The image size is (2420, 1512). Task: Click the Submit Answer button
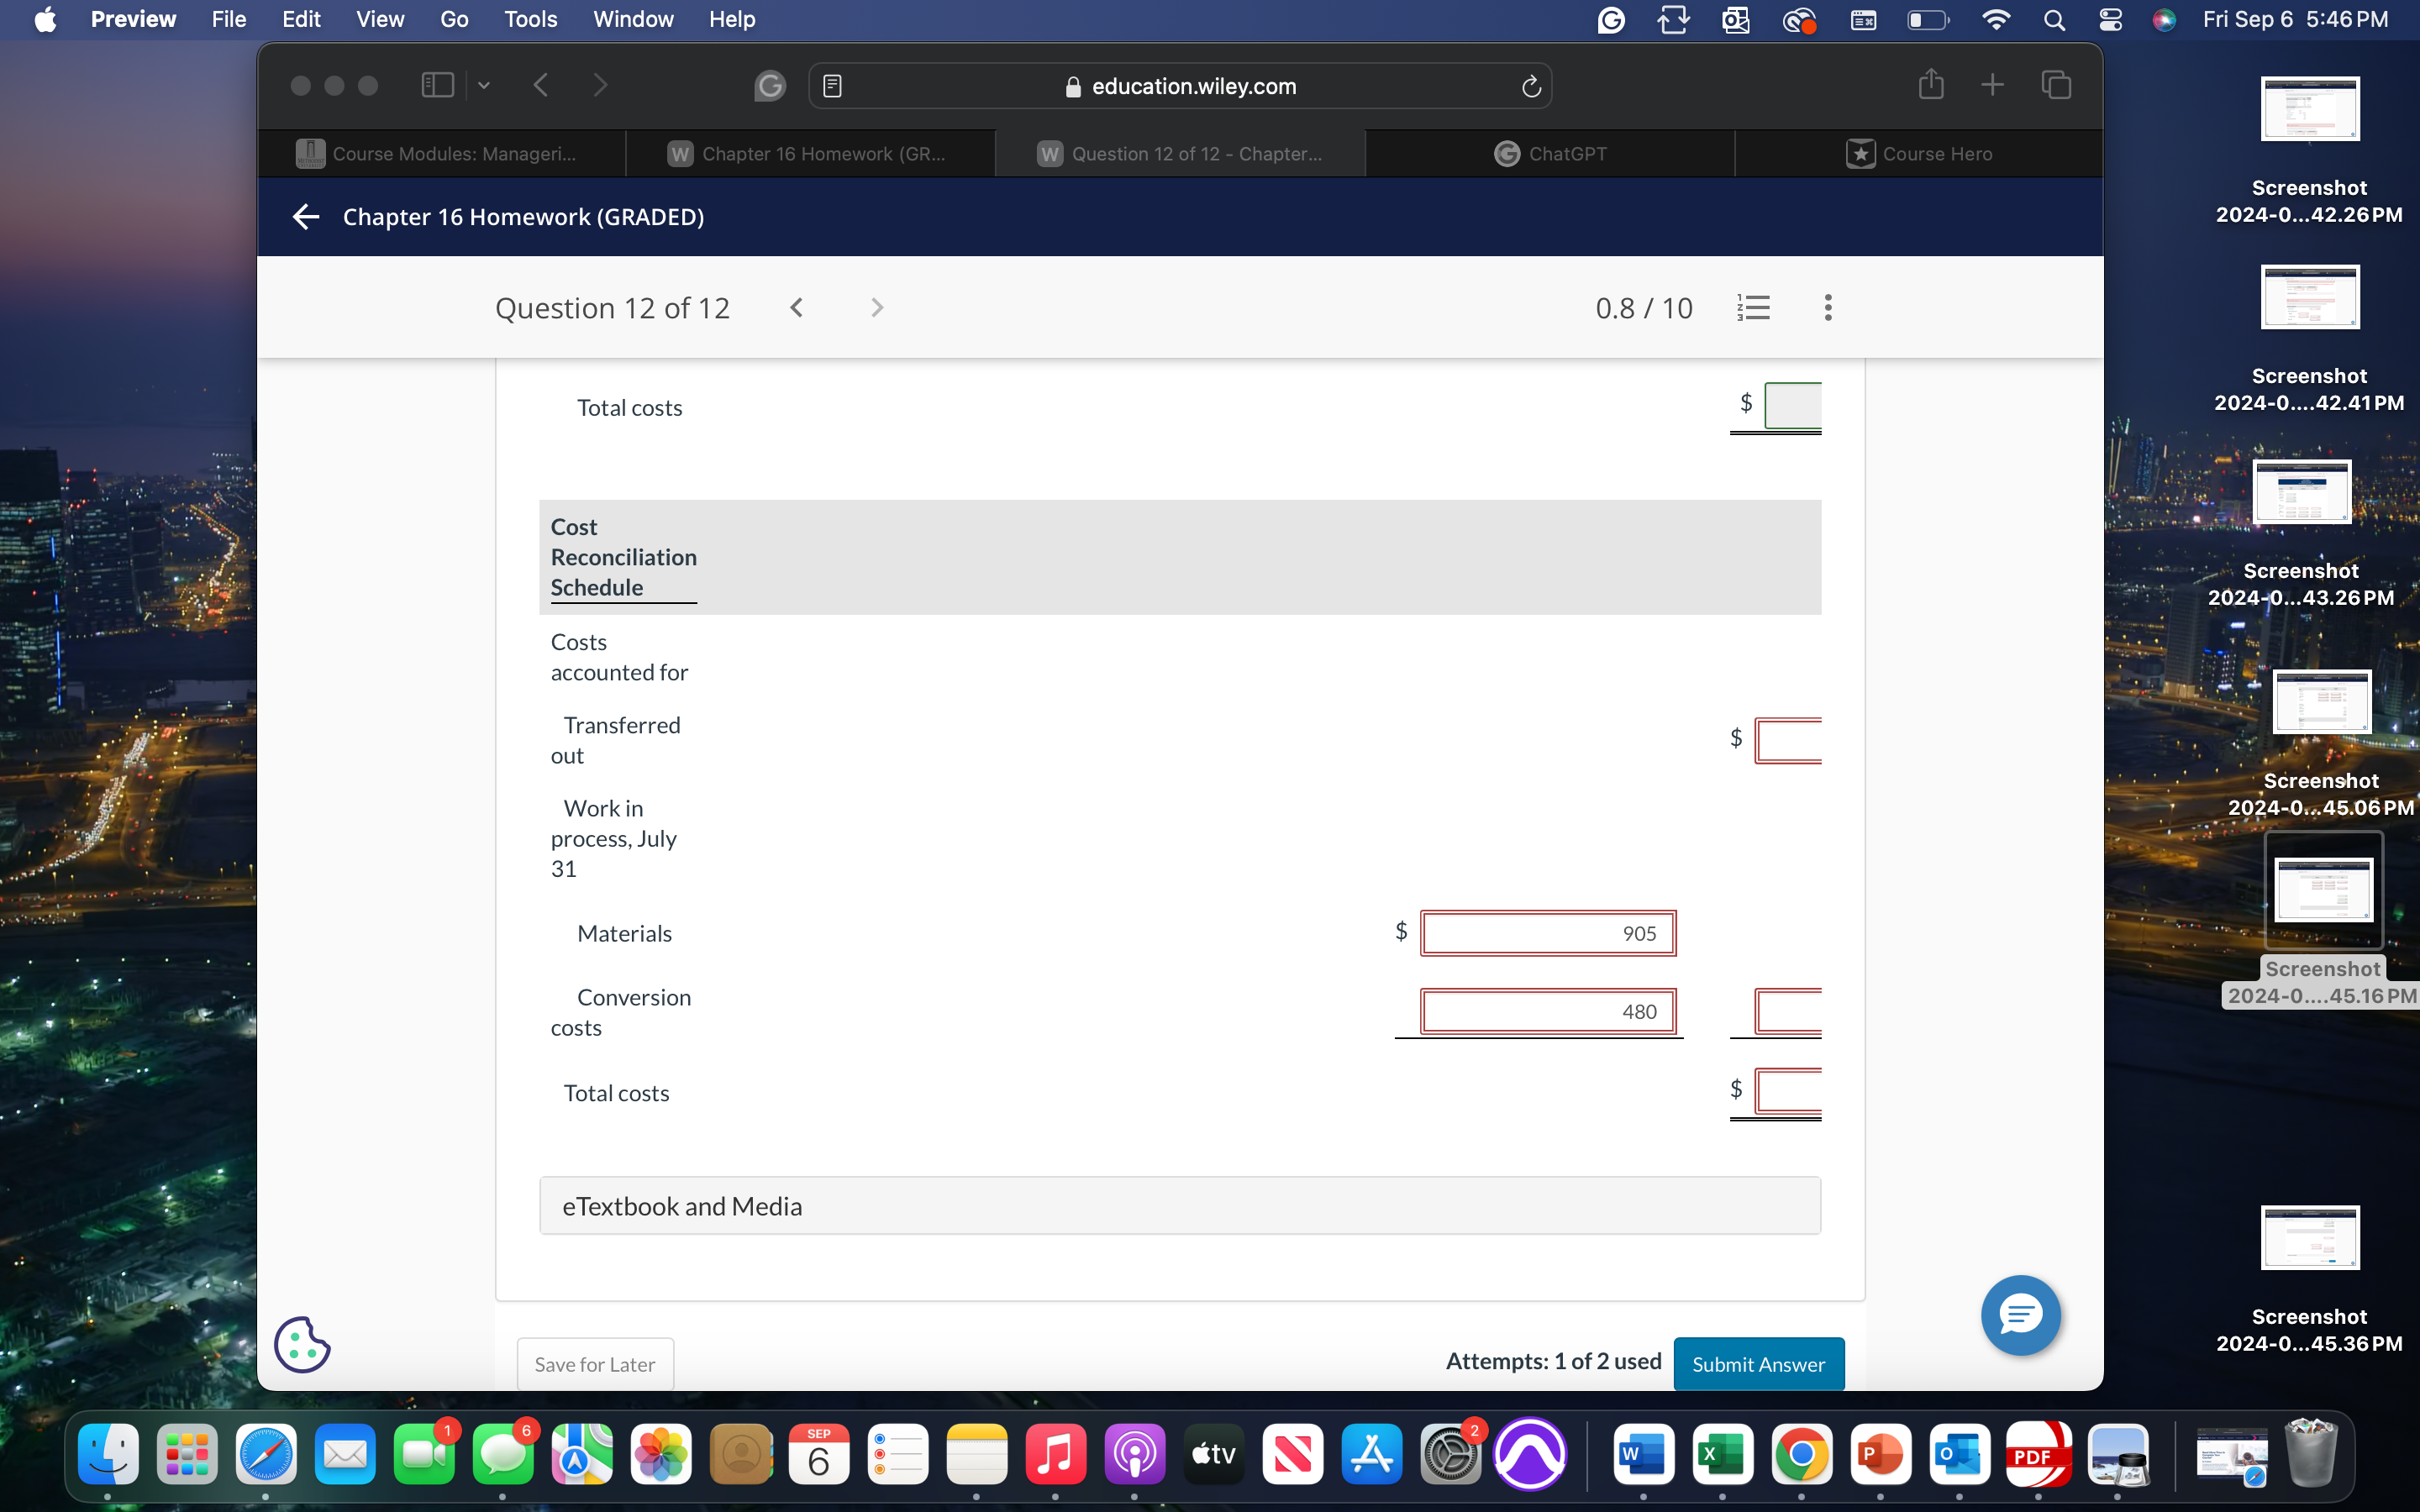1757,1364
